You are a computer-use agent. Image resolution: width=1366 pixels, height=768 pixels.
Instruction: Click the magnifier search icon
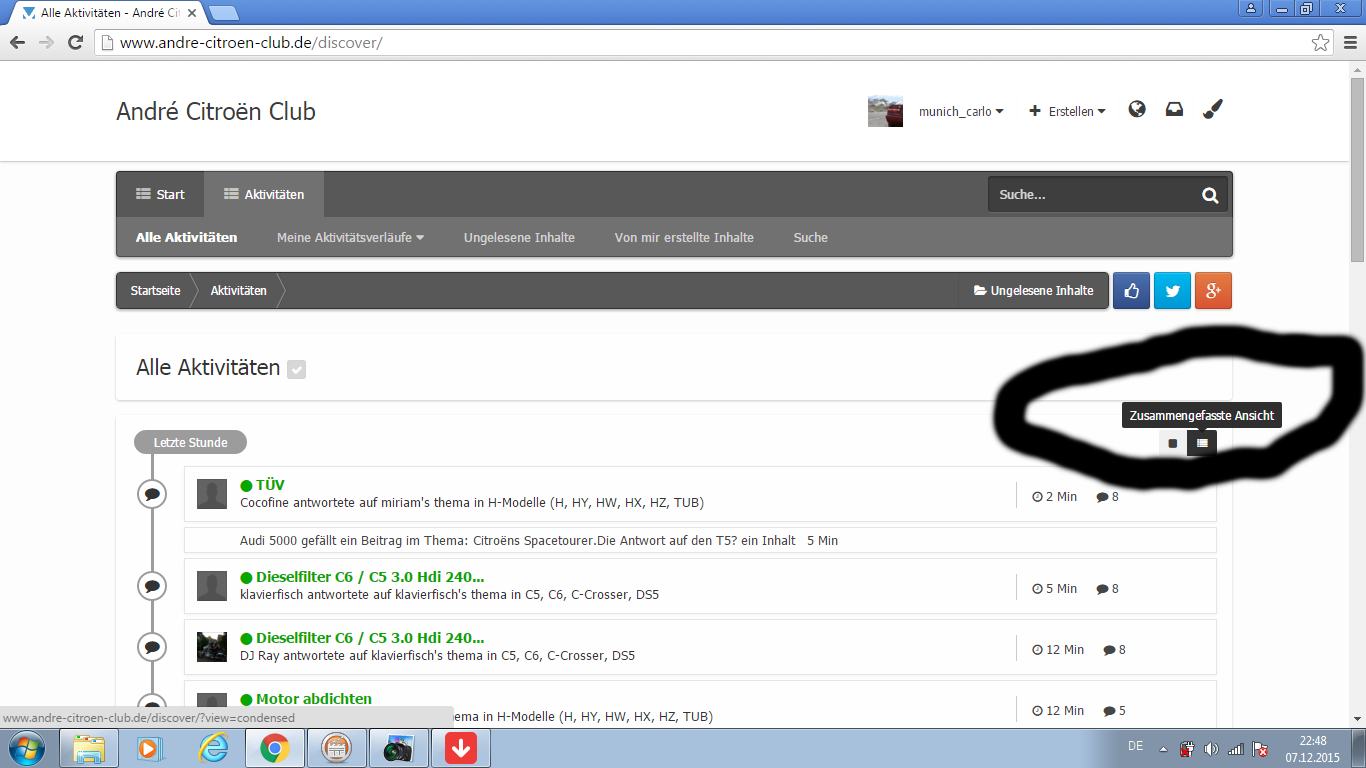pos(1210,195)
